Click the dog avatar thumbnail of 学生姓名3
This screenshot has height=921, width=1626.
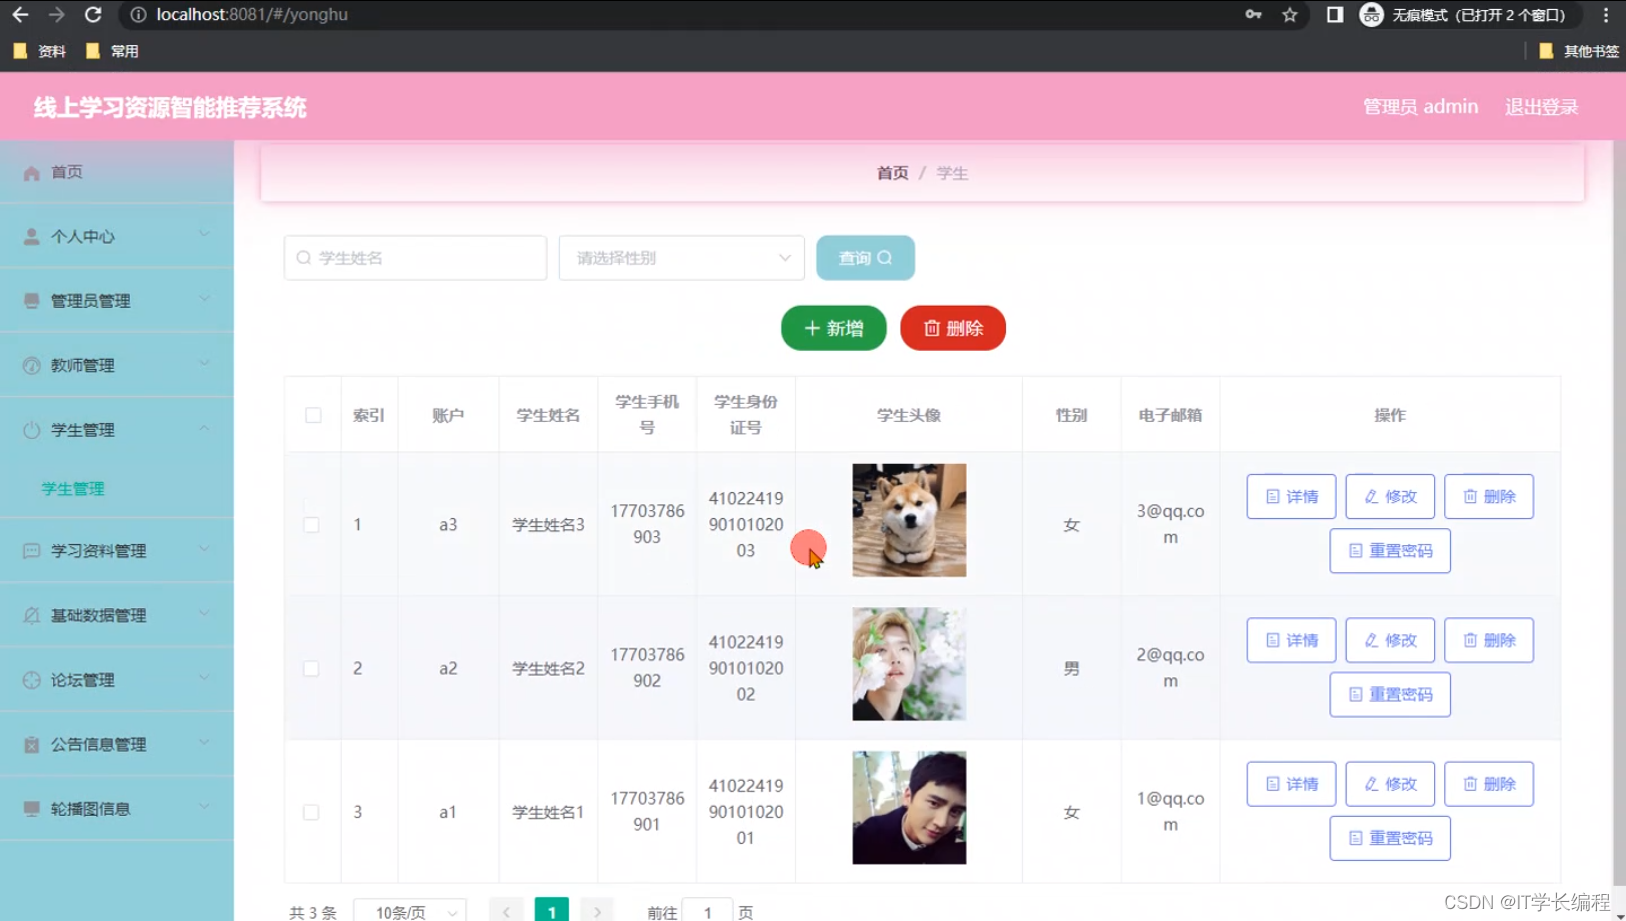click(908, 520)
